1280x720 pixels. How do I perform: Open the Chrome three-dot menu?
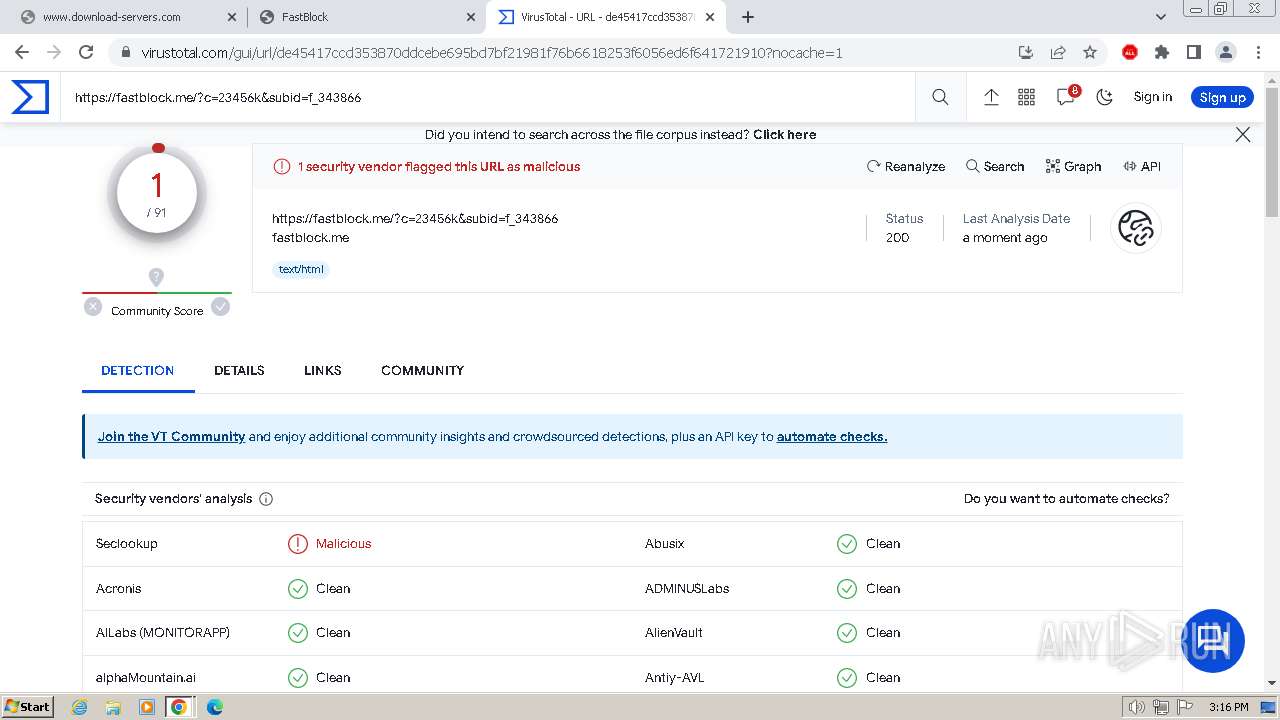coord(1256,52)
